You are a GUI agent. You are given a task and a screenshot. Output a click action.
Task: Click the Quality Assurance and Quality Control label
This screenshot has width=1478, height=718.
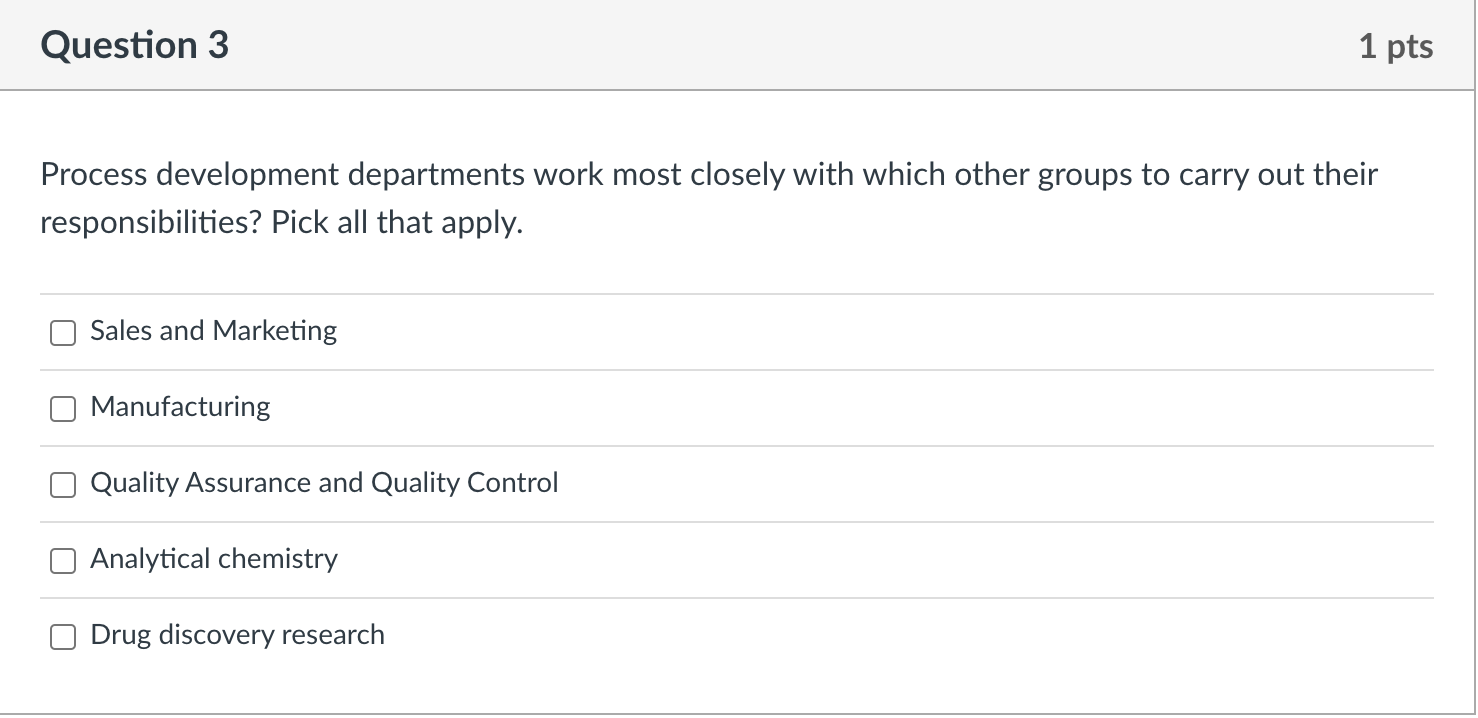(323, 483)
